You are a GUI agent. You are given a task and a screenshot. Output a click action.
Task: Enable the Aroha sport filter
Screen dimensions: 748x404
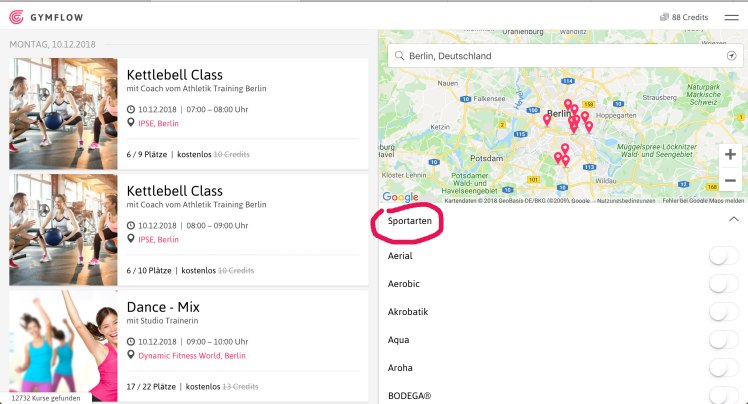click(x=722, y=368)
